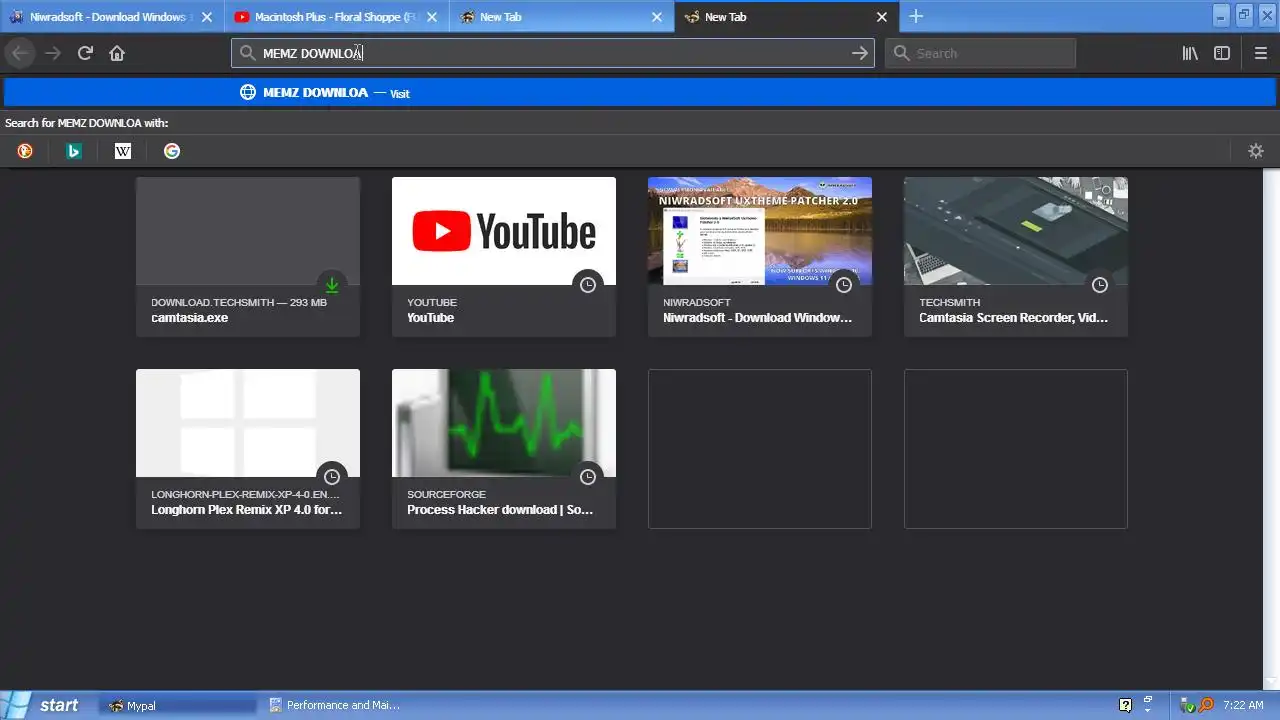Open a new tab with plus button
Viewport: 1280px width, 720px height.
point(916,16)
